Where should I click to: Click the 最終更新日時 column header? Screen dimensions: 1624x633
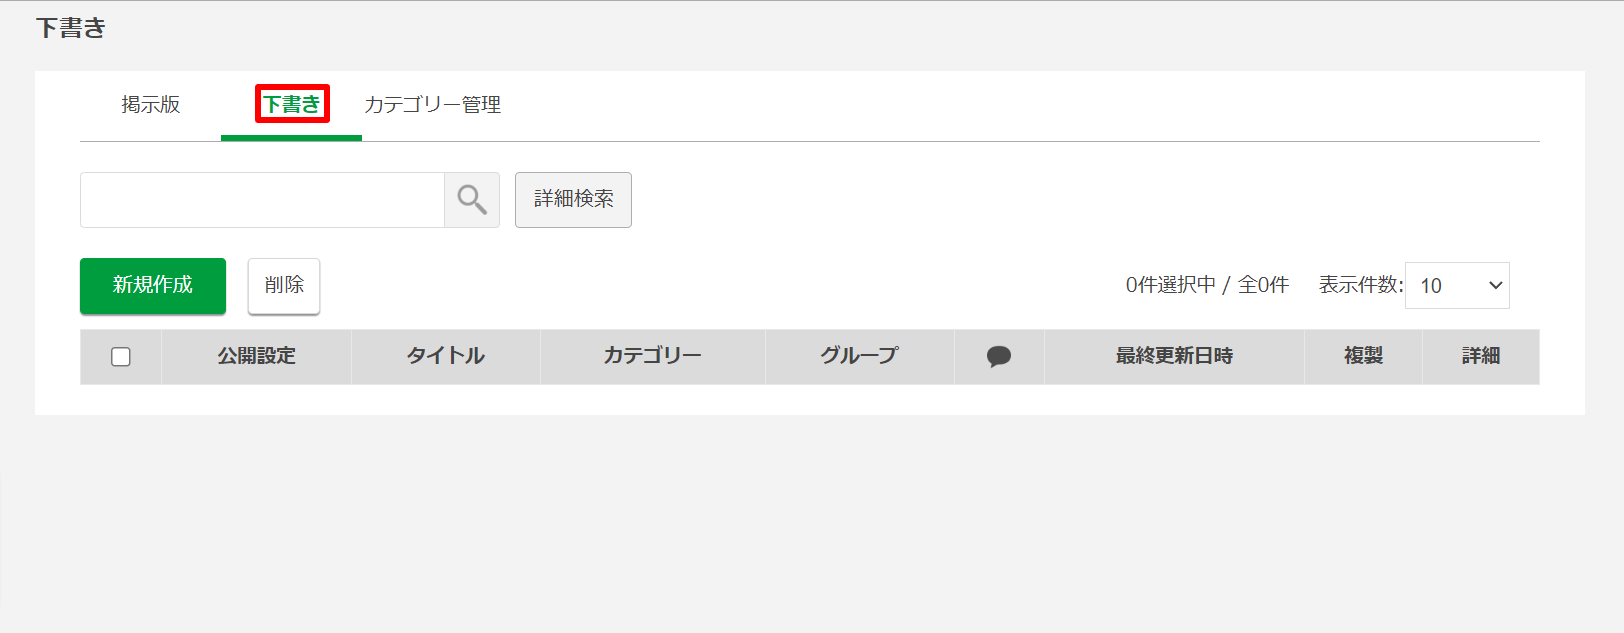tap(1174, 356)
